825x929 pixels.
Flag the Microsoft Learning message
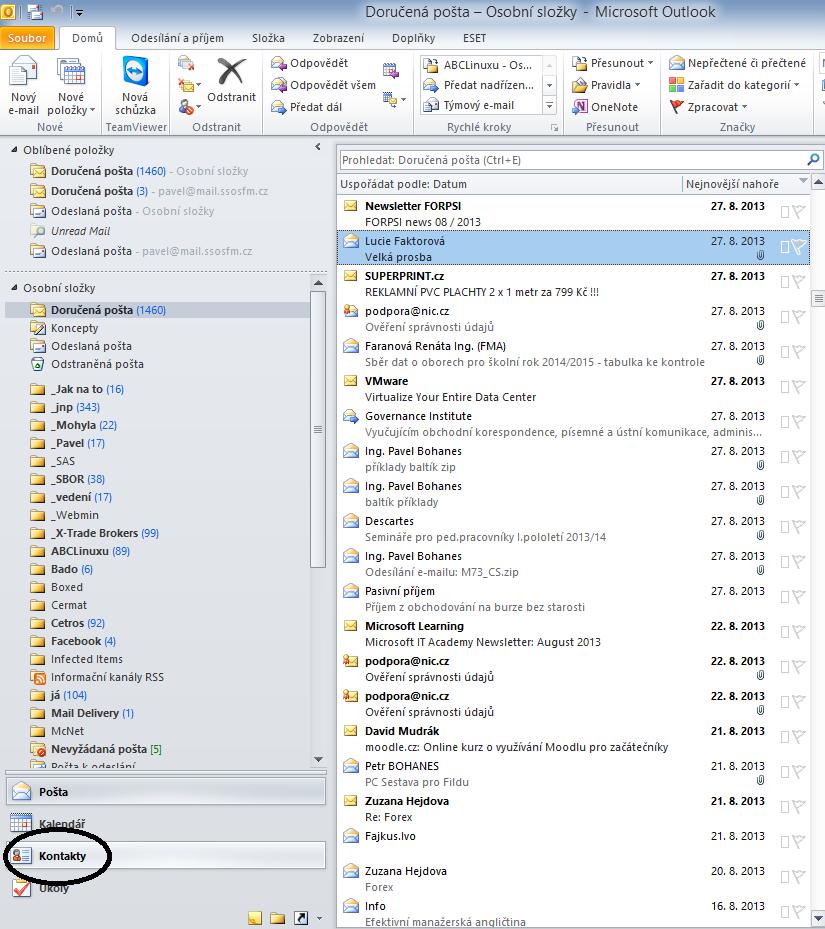click(798, 632)
